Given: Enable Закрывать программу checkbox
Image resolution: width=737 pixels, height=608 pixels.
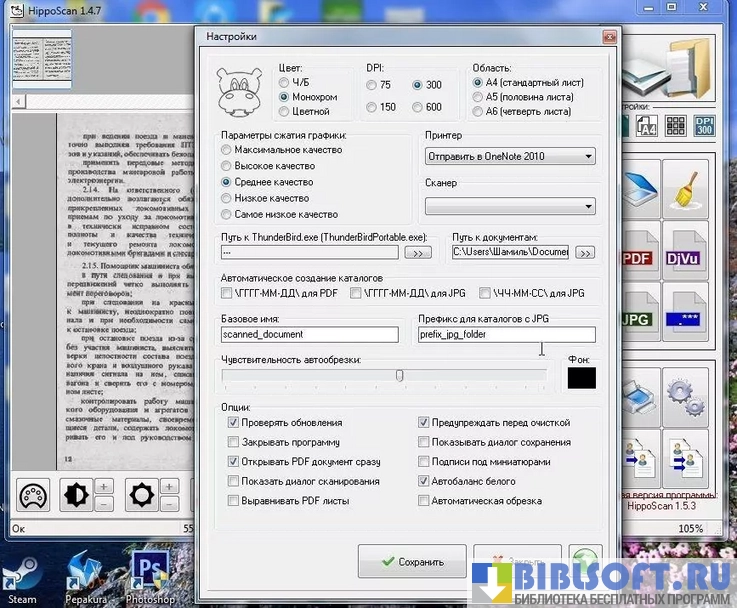Looking at the screenshot, I should pos(233,442).
